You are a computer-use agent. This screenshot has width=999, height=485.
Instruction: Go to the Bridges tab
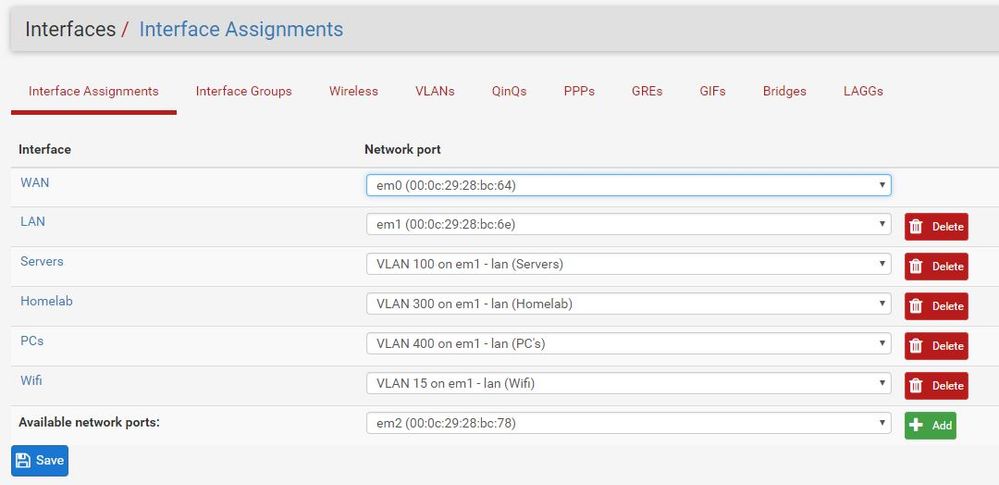[x=784, y=91]
